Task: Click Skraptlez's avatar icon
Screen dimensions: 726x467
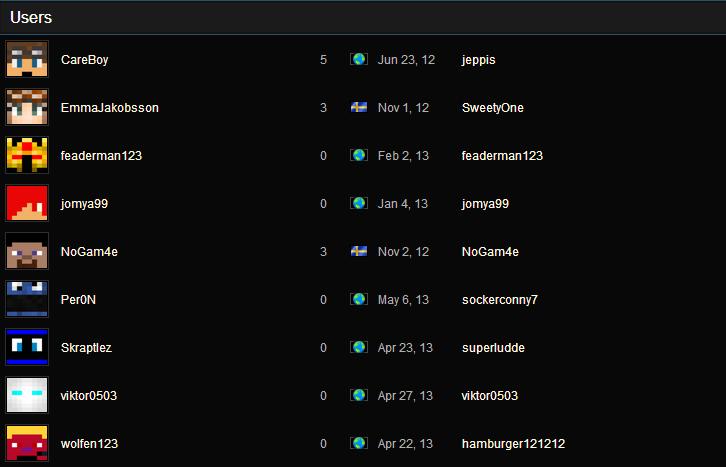Action: 27,348
